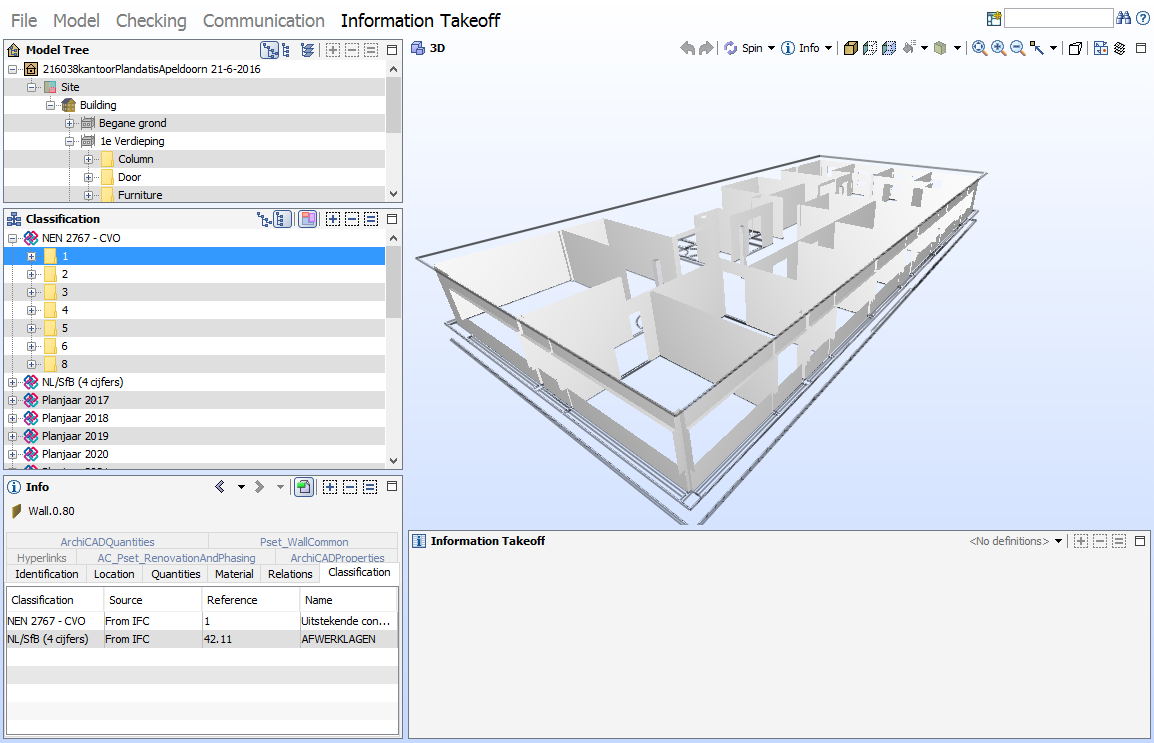Open the Pset_WallCommon tab
1154x743 pixels.
304,542
